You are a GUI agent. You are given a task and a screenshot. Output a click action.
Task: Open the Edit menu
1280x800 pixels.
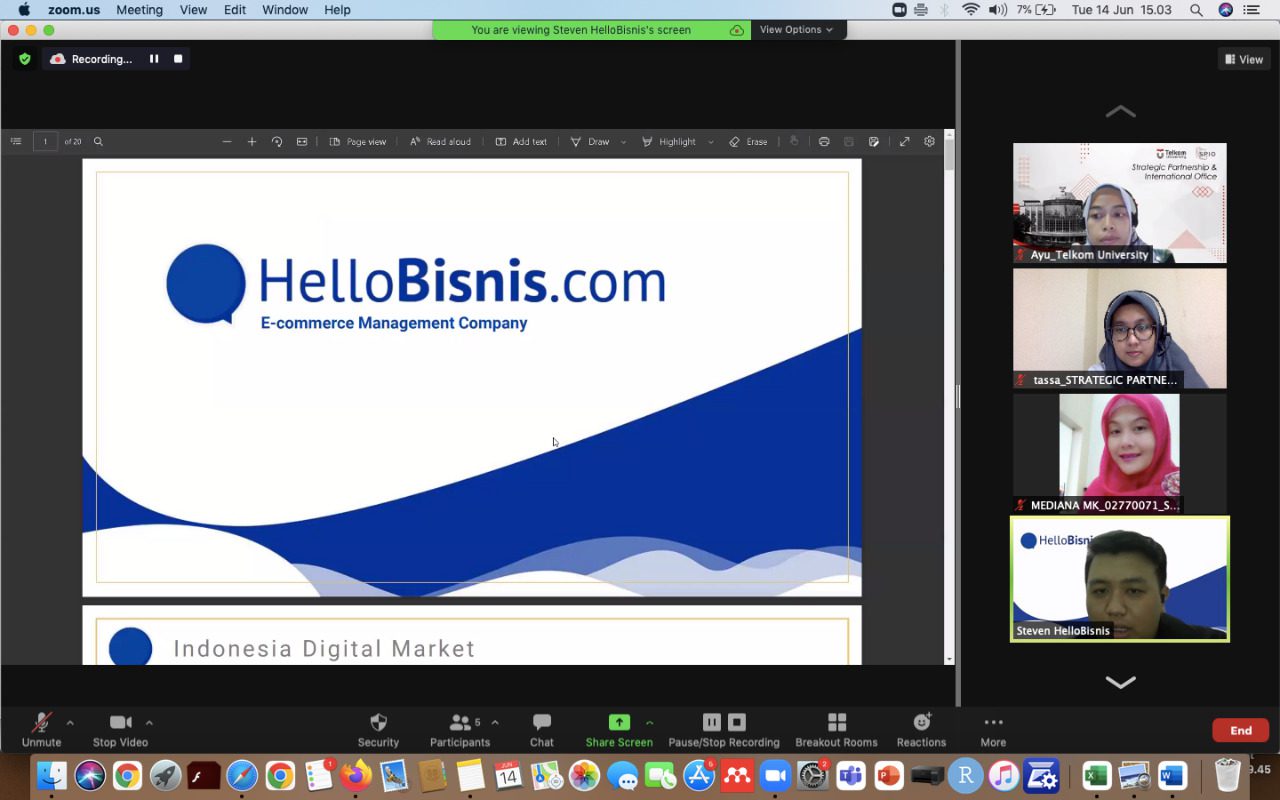pos(235,10)
